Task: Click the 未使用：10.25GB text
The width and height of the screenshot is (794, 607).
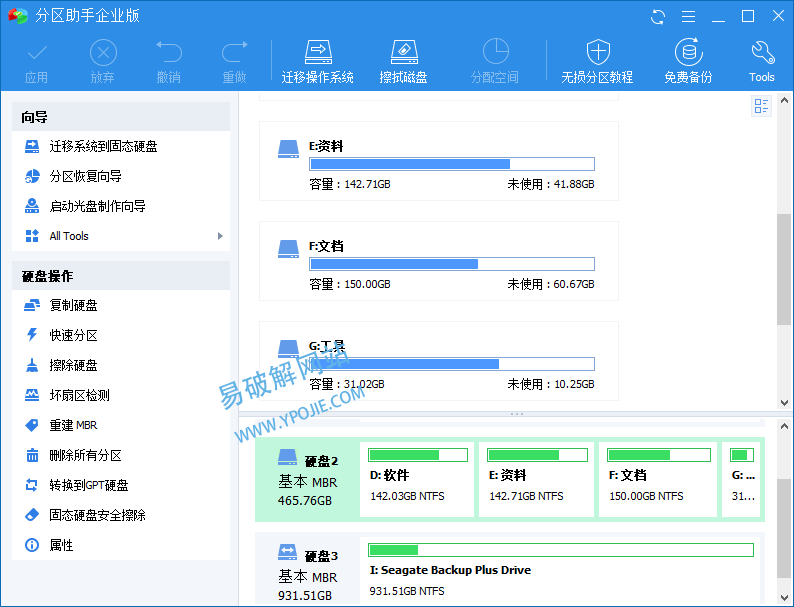Action: (551, 384)
